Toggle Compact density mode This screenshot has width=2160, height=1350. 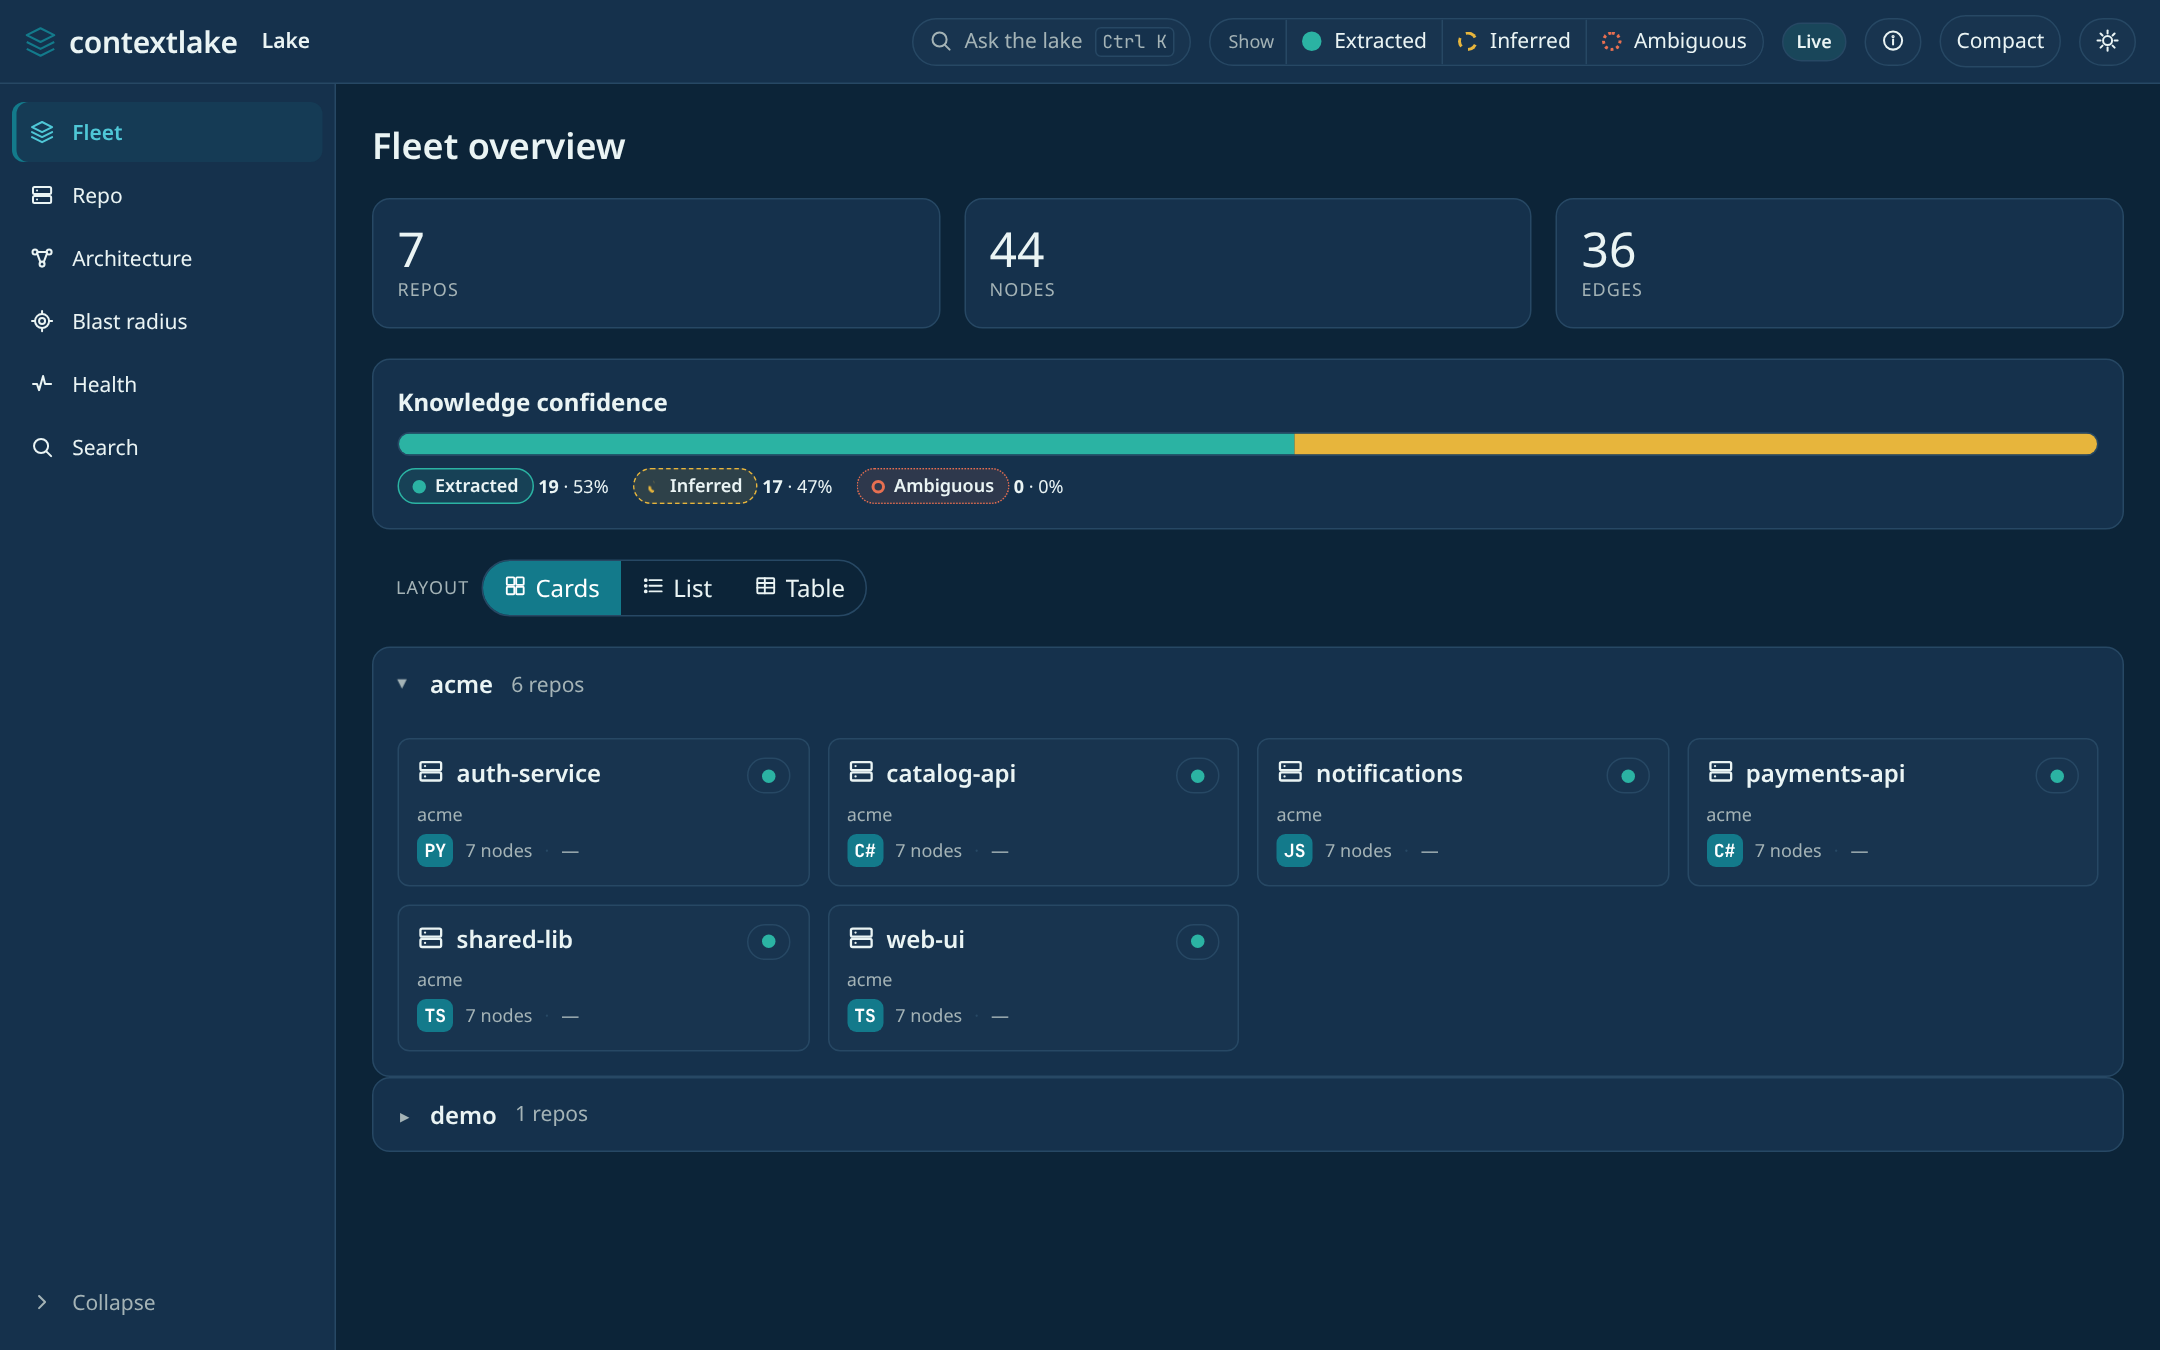tap(1999, 41)
